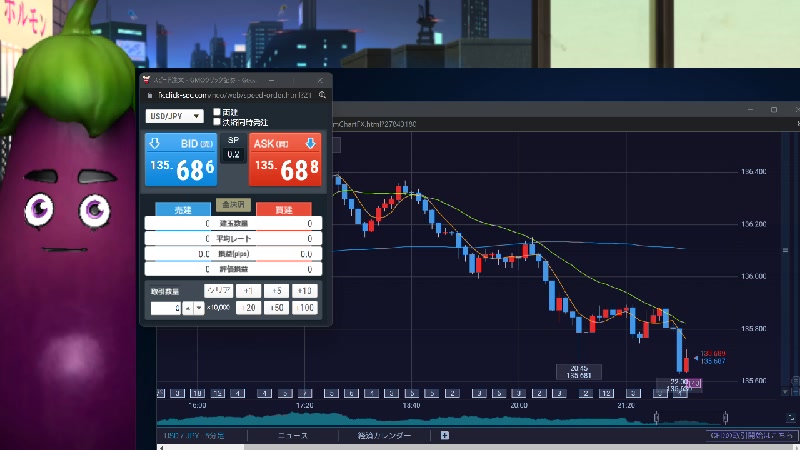Viewport: 800px width, 450px height.
Task: Add +100 to trade quantity
Action: pyautogui.click(x=305, y=308)
